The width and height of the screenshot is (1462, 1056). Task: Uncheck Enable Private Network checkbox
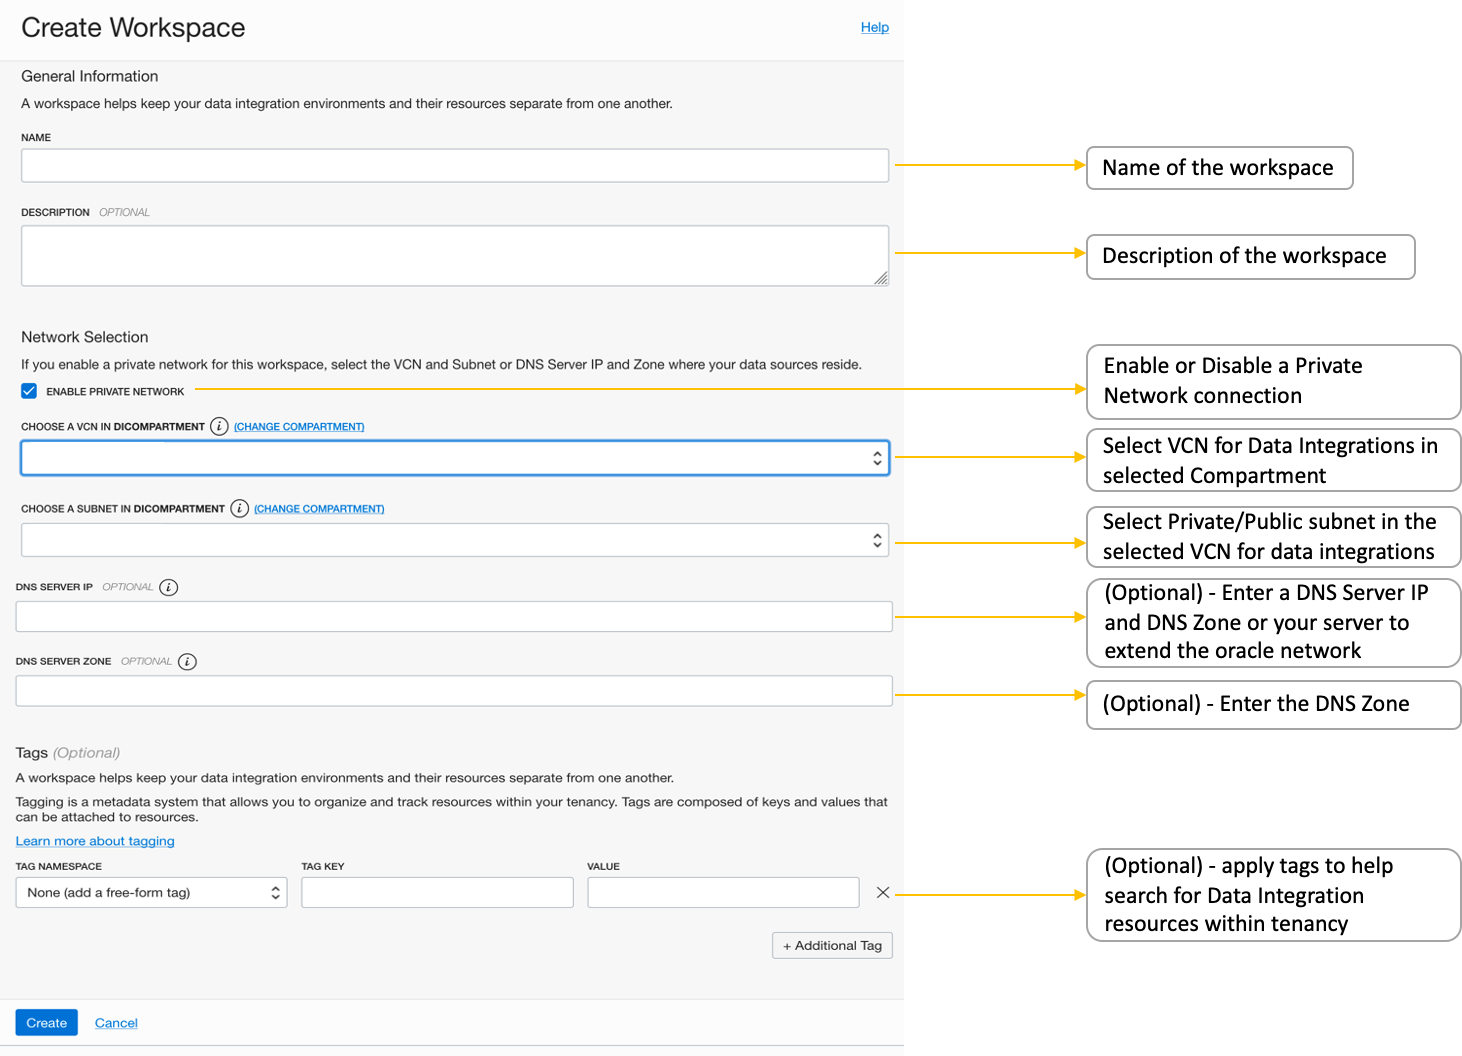tap(29, 391)
